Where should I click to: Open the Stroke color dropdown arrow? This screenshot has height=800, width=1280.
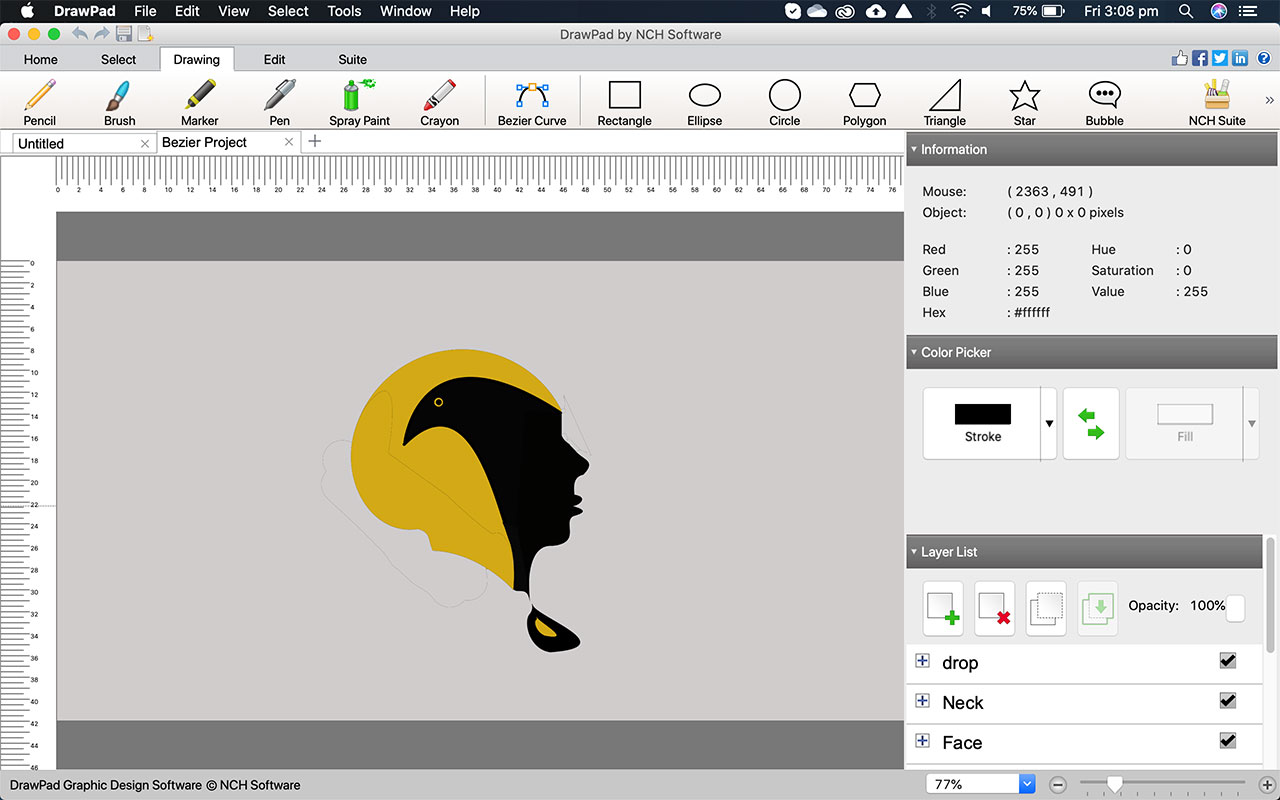pos(1049,424)
